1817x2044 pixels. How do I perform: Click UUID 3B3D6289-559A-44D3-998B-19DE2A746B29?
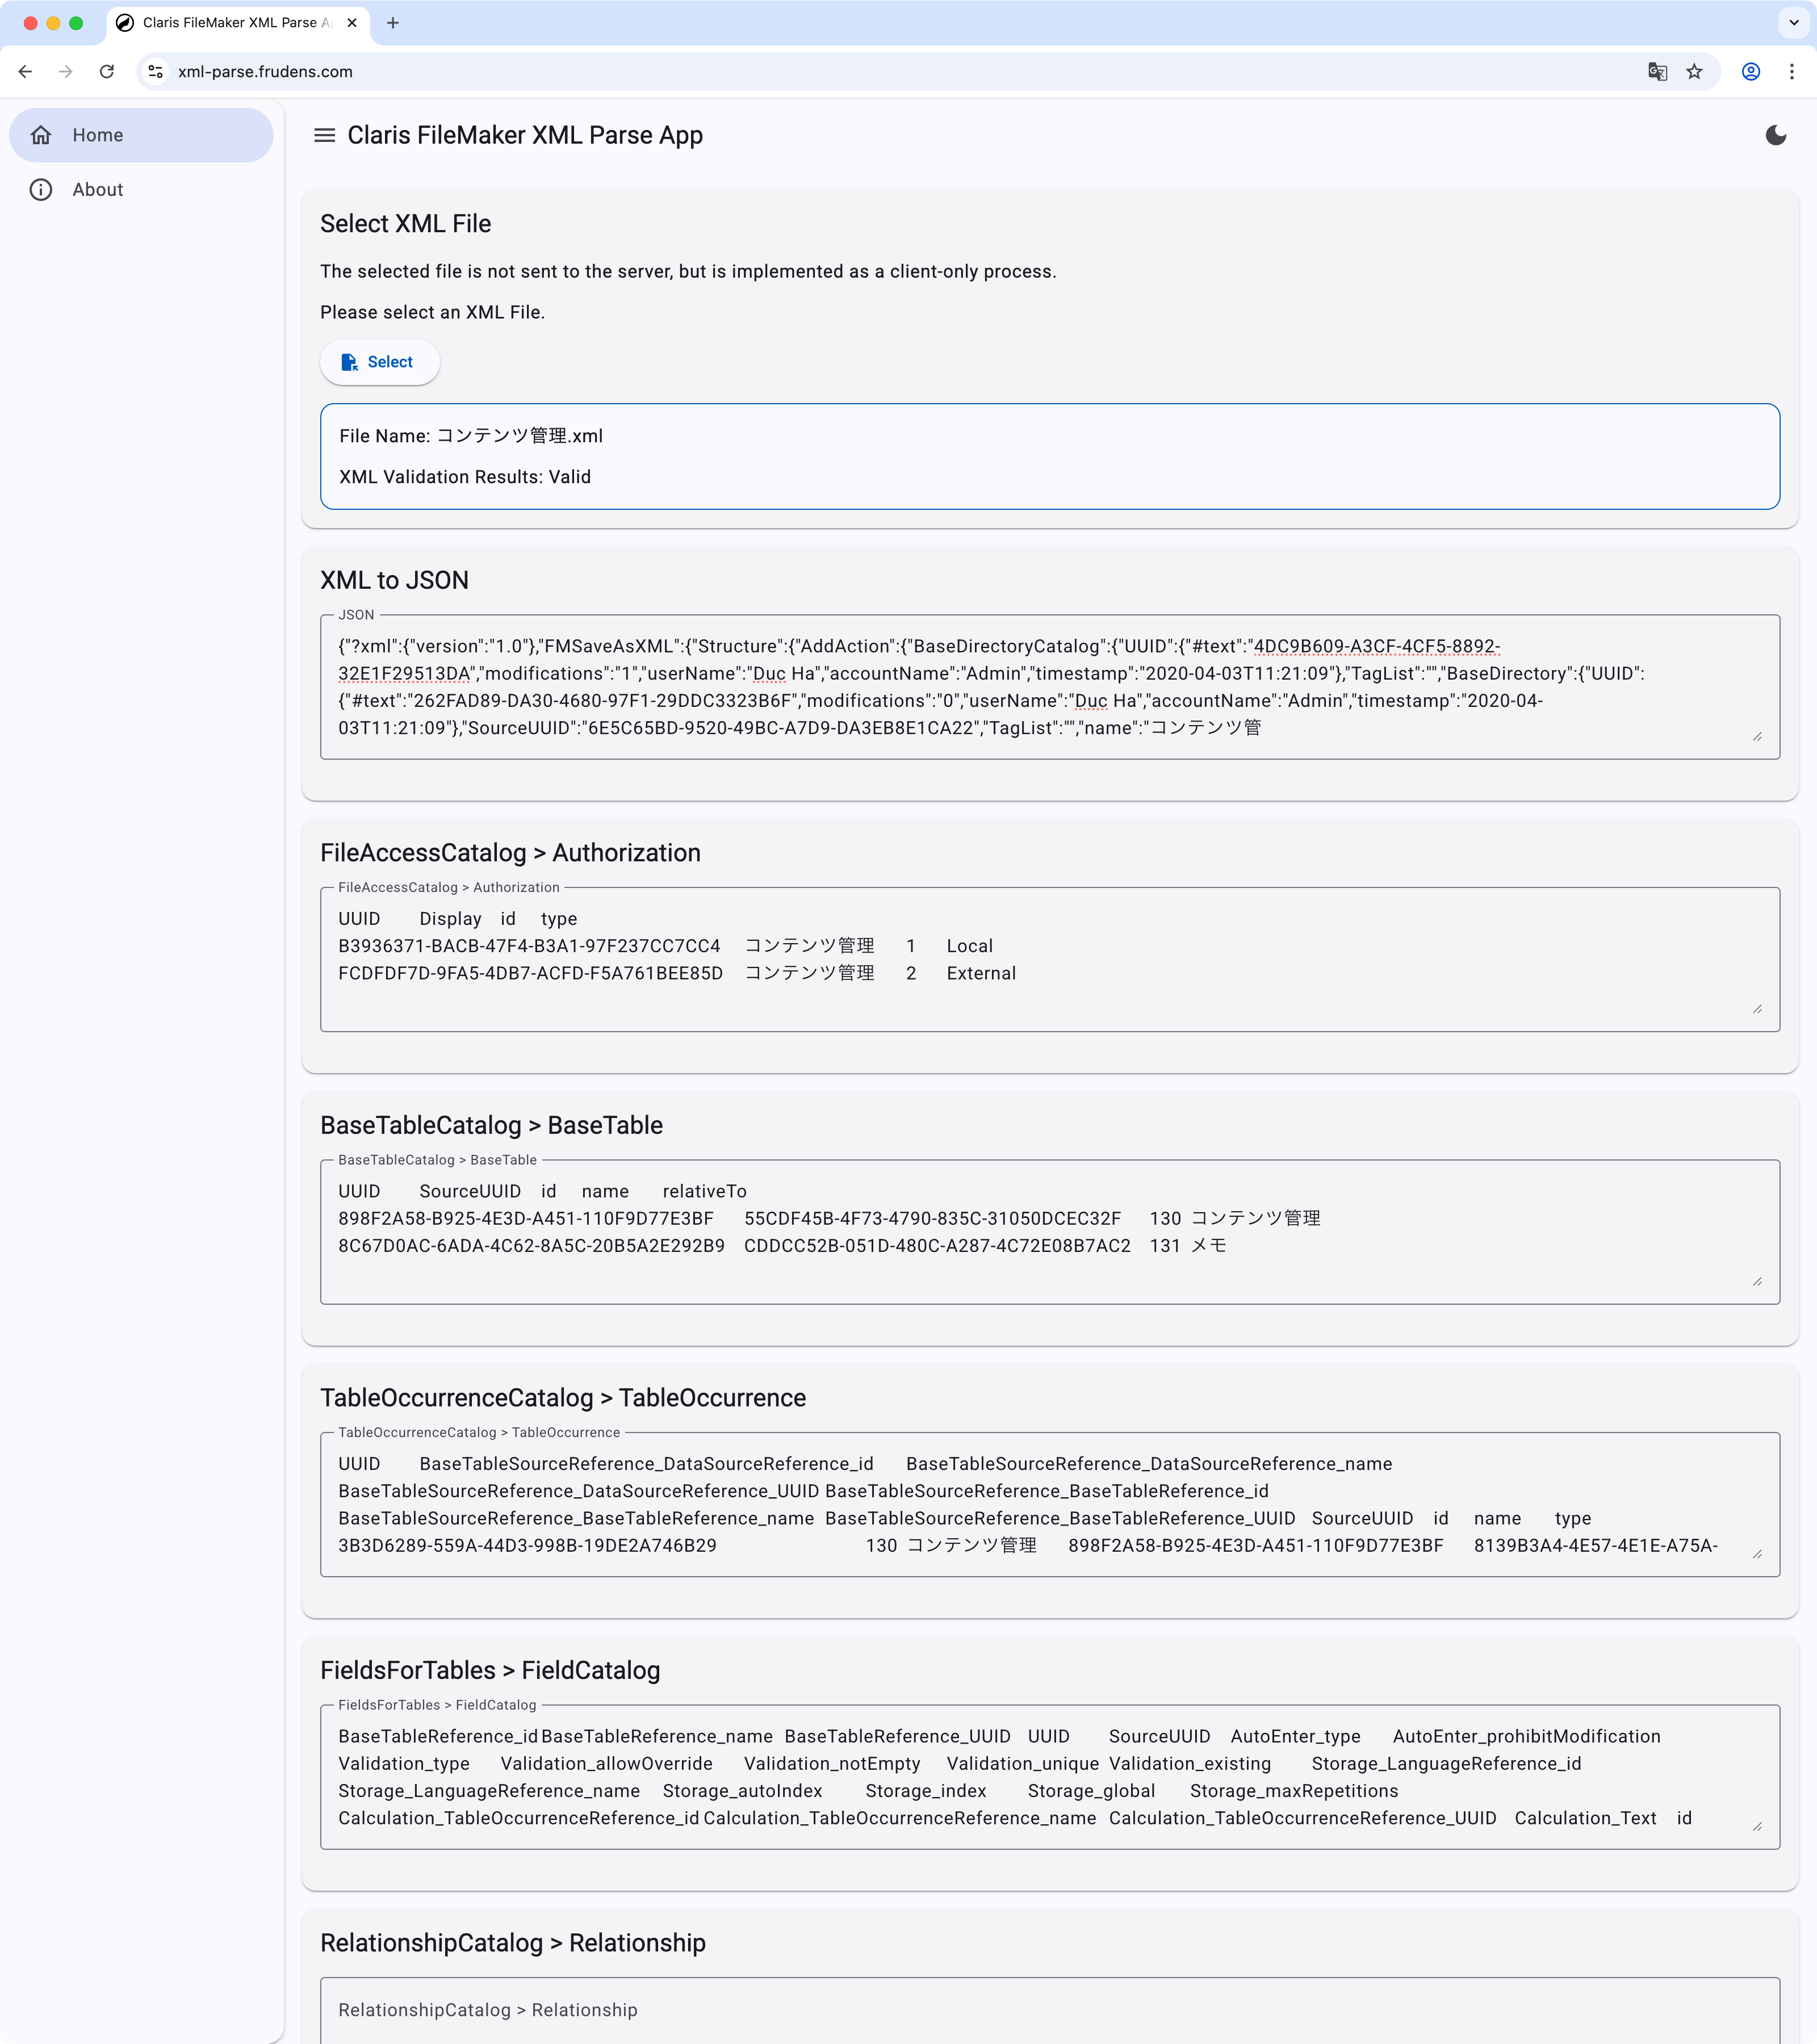pyautogui.click(x=527, y=1545)
